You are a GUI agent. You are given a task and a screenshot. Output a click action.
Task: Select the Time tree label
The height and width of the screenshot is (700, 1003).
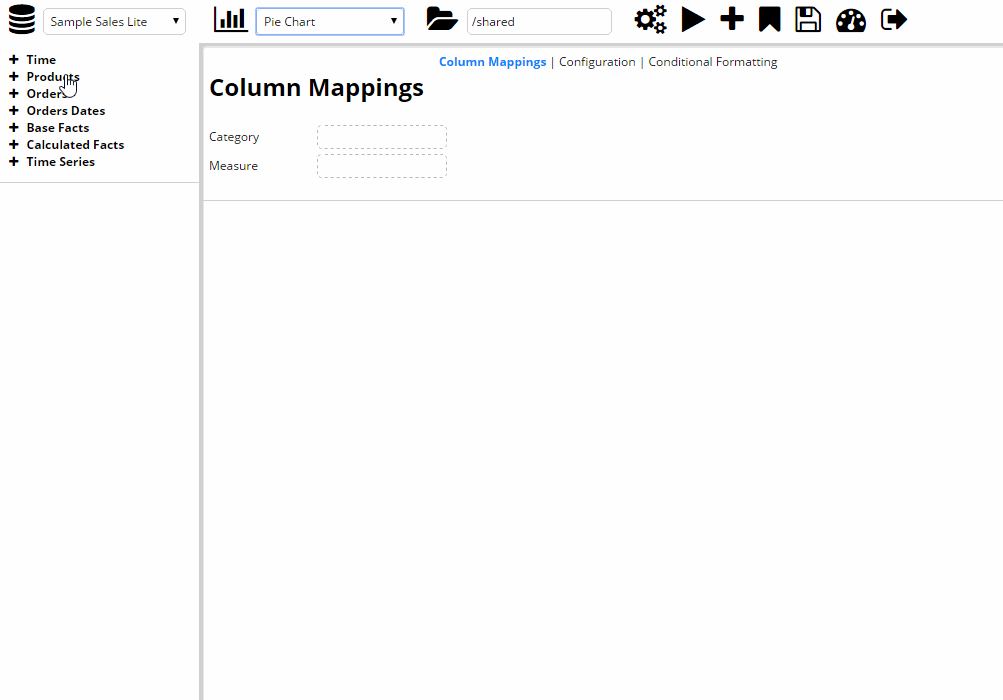pos(41,60)
